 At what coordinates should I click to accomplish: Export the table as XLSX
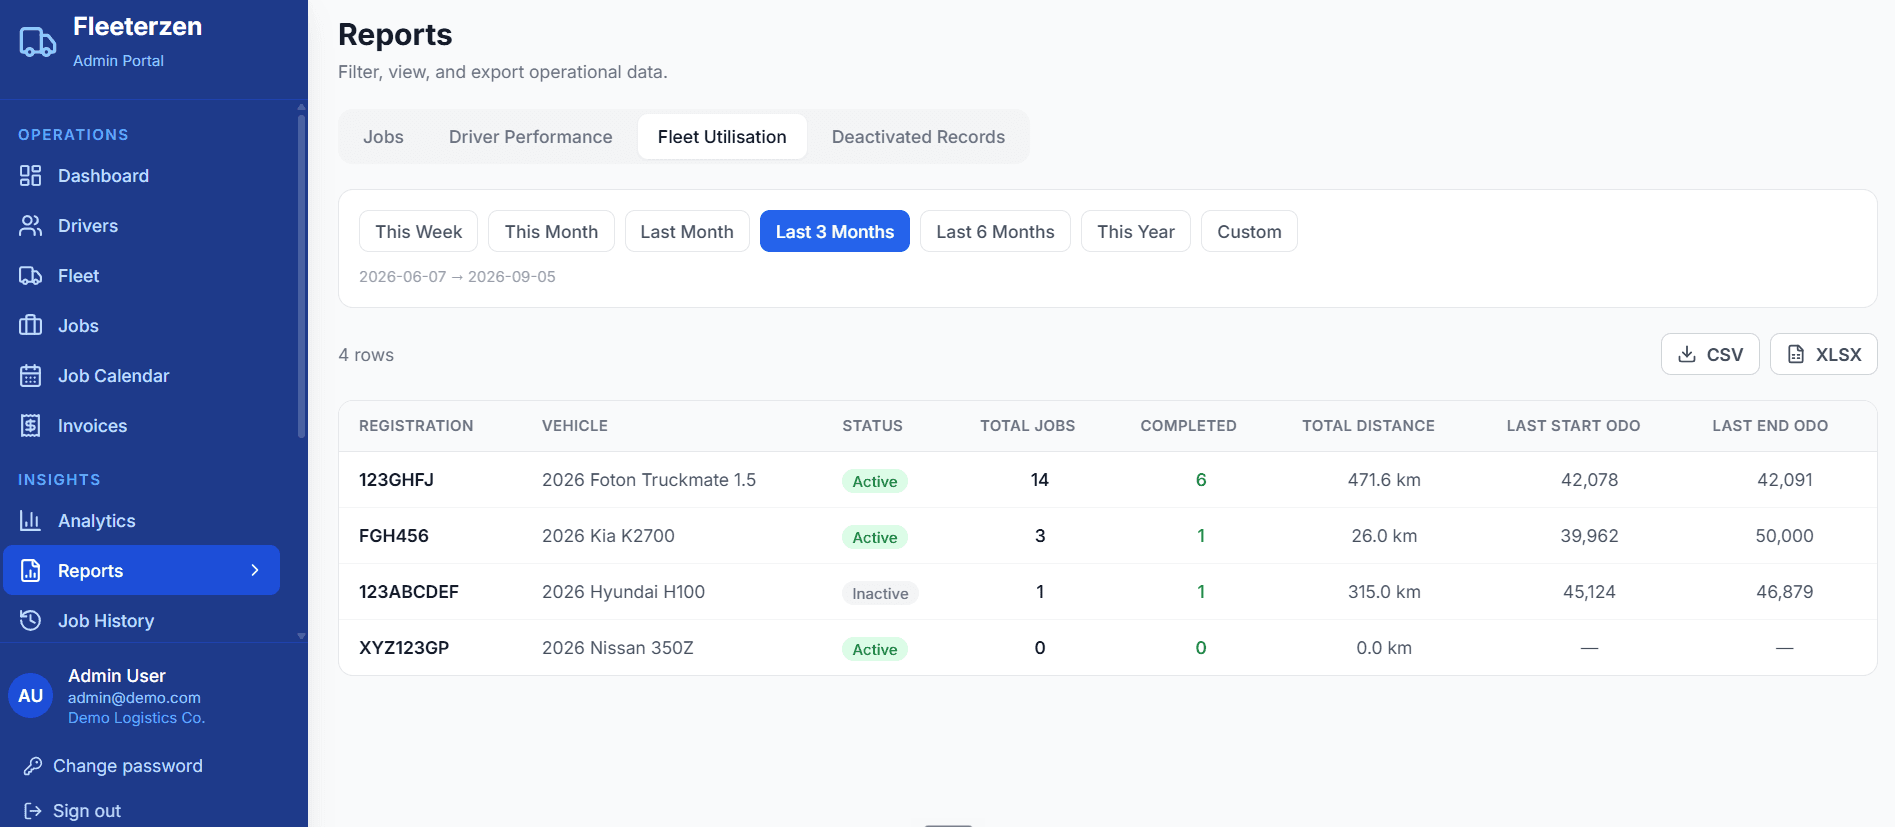(x=1824, y=354)
